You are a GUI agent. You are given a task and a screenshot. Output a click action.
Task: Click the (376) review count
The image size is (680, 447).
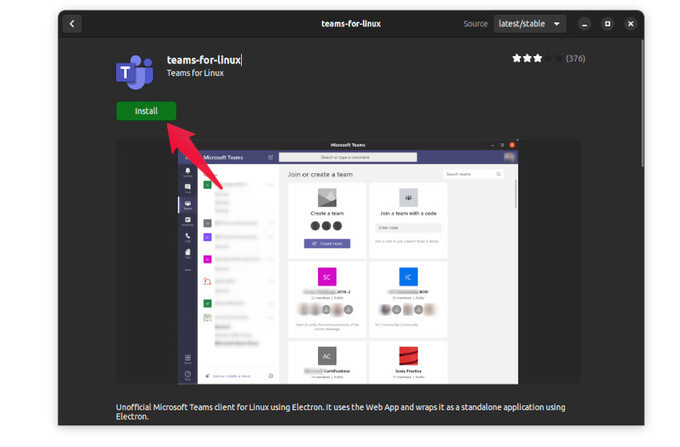point(575,59)
